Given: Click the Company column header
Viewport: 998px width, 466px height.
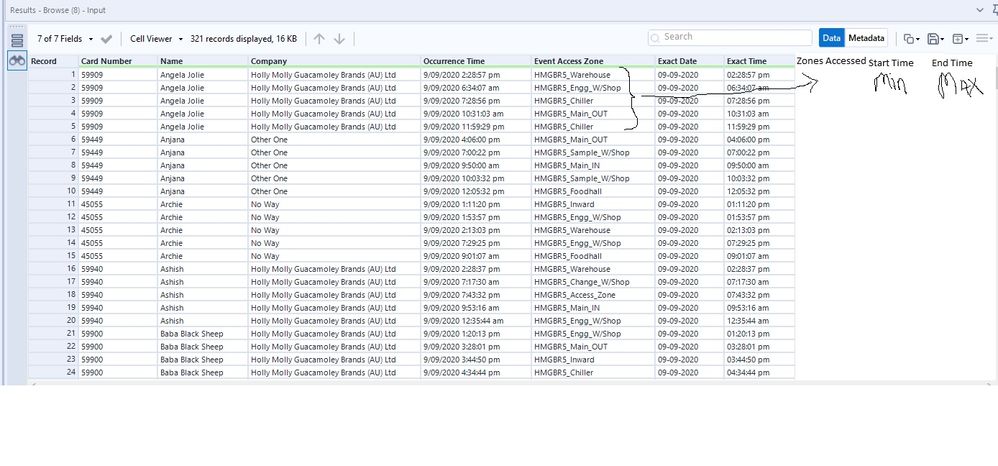Looking at the screenshot, I should pos(334,61).
